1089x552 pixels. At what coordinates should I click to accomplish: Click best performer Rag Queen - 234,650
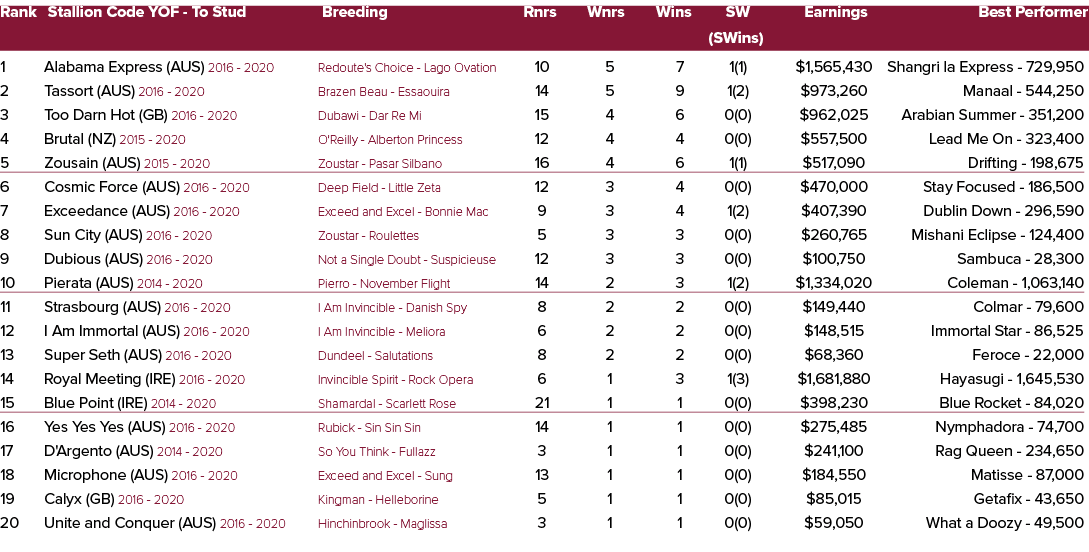click(x=1009, y=451)
